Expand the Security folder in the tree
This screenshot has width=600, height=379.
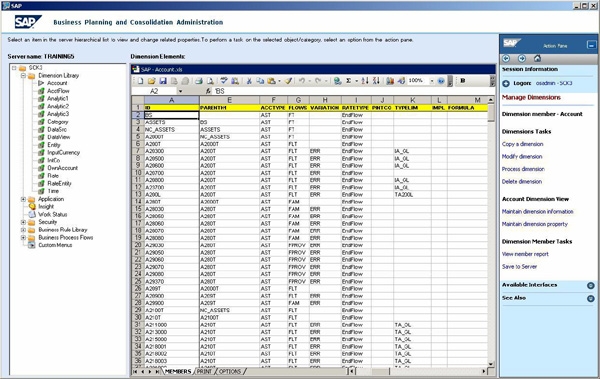[x=23, y=222]
